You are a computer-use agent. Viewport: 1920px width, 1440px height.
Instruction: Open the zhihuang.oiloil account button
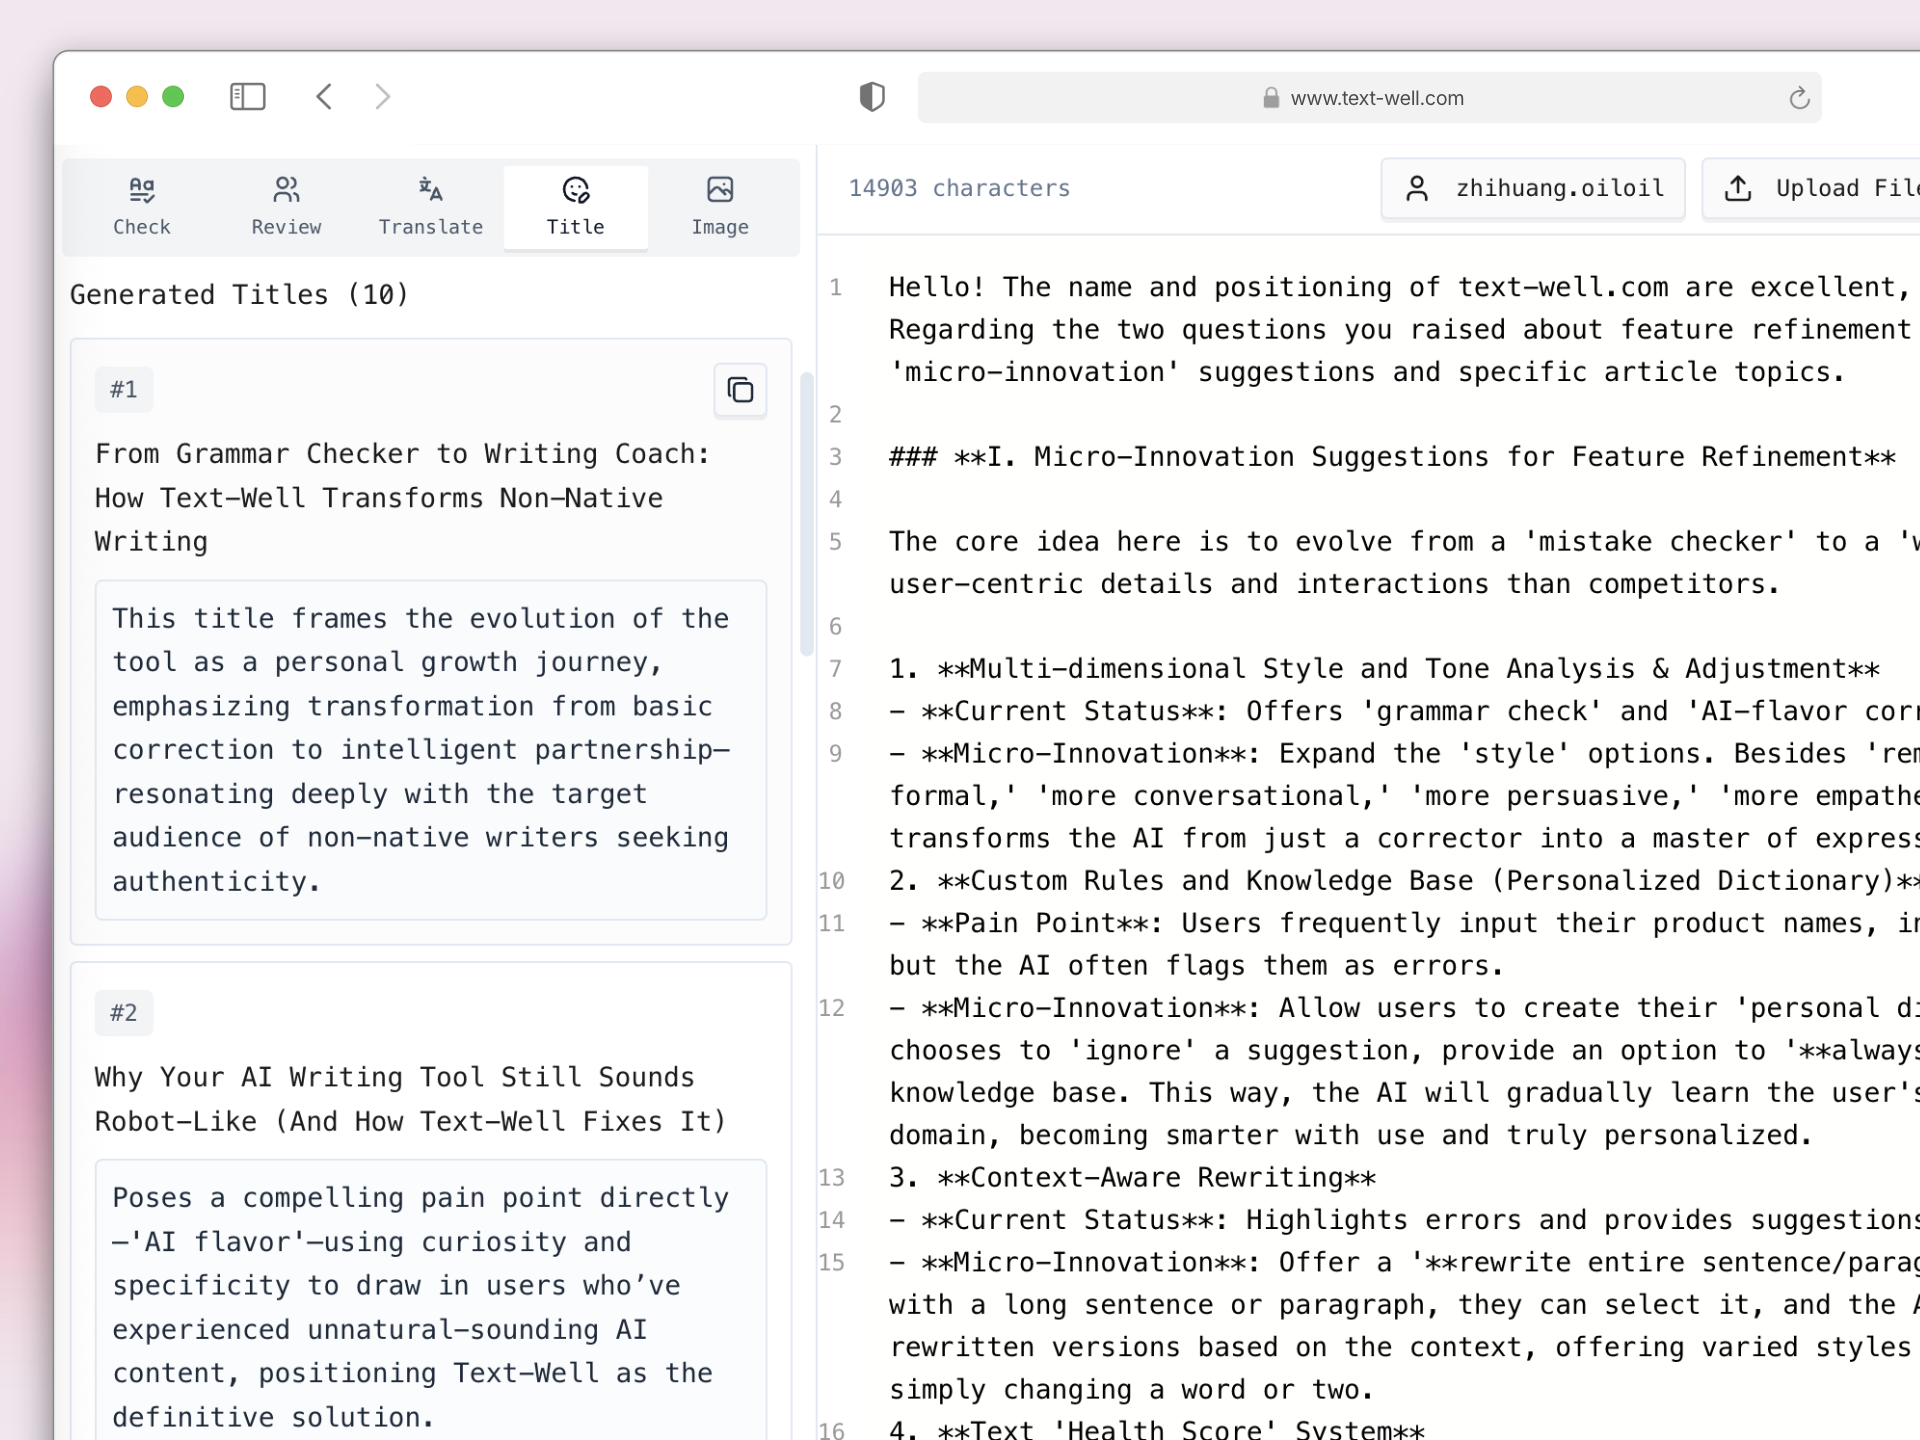[x=1533, y=188]
